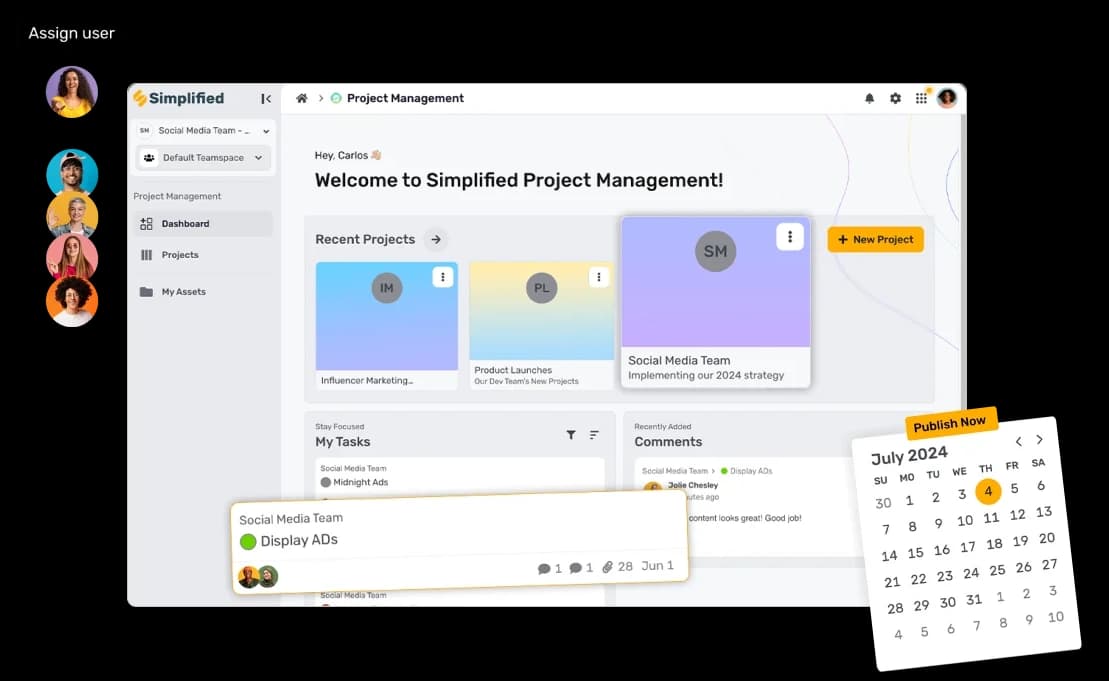This screenshot has height=681, width=1109.
Task: Open the Influencer Marketing project card
Action: pos(386,325)
